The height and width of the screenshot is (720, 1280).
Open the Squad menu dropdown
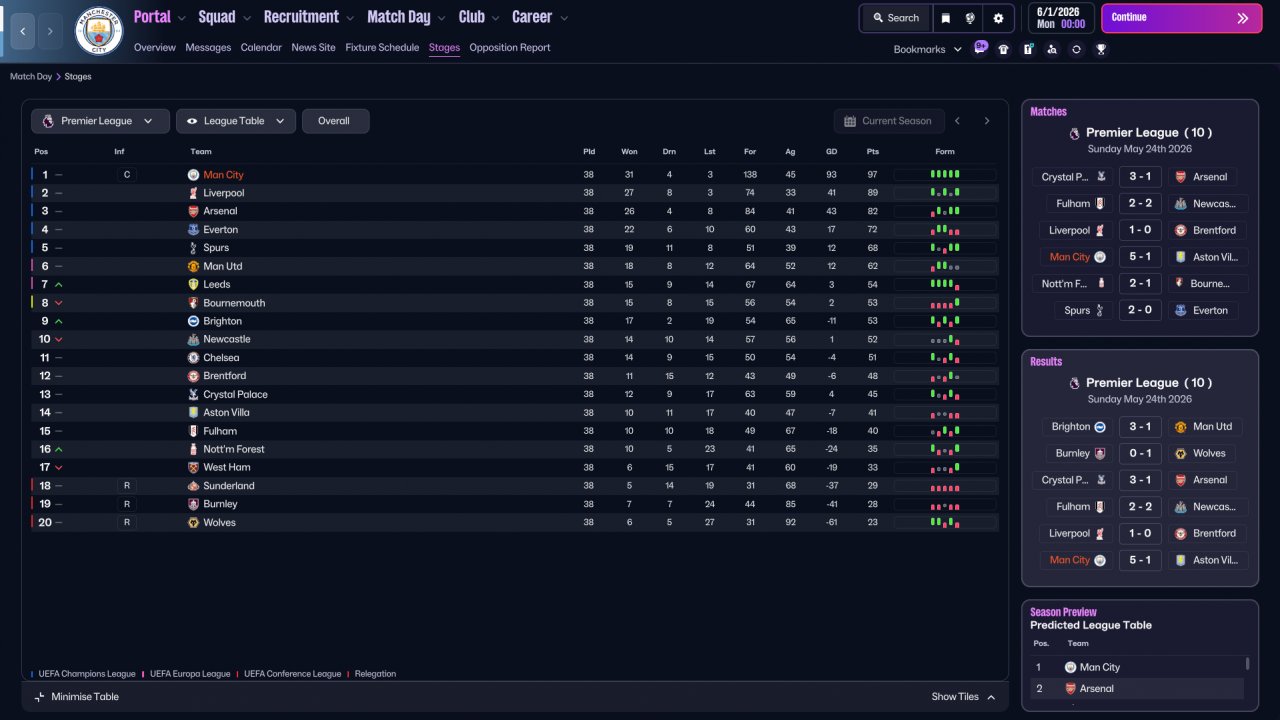click(x=226, y=17)
